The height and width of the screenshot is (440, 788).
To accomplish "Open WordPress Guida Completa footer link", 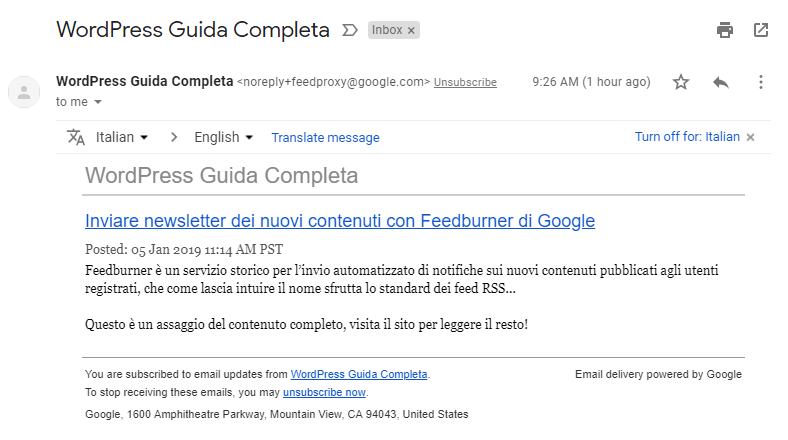I will coord(359,374).
